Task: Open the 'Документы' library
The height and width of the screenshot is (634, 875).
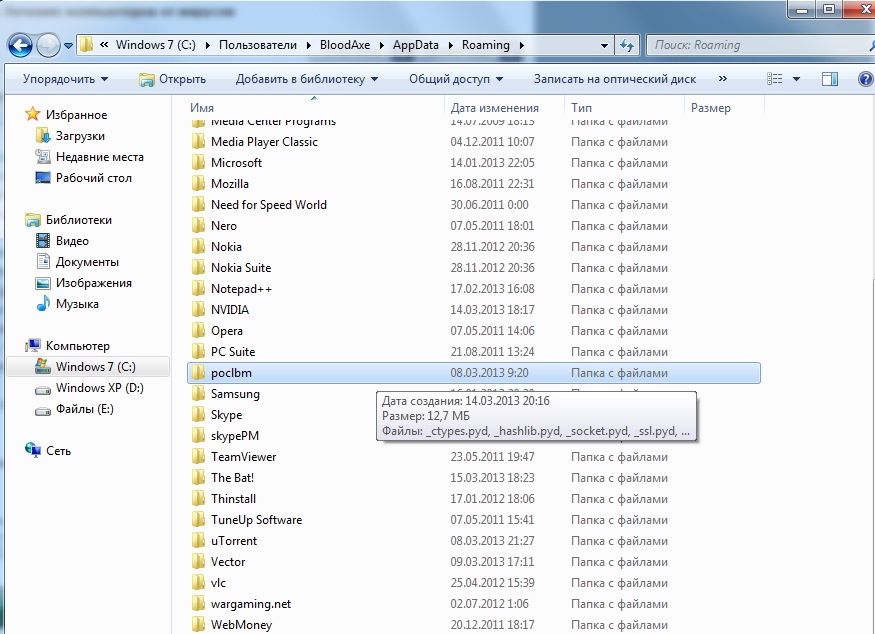Action: [x=87, y=262]
